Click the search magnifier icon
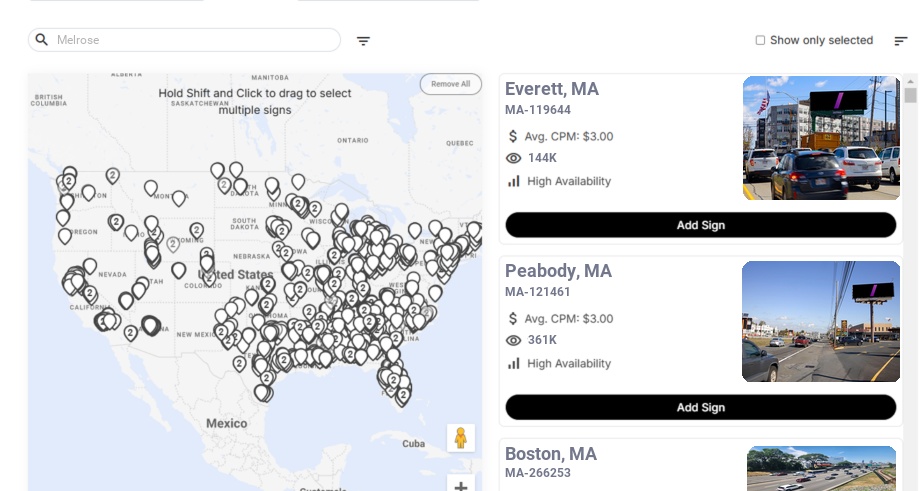Viewport: 920px width, 491px height. pos(42,40)
